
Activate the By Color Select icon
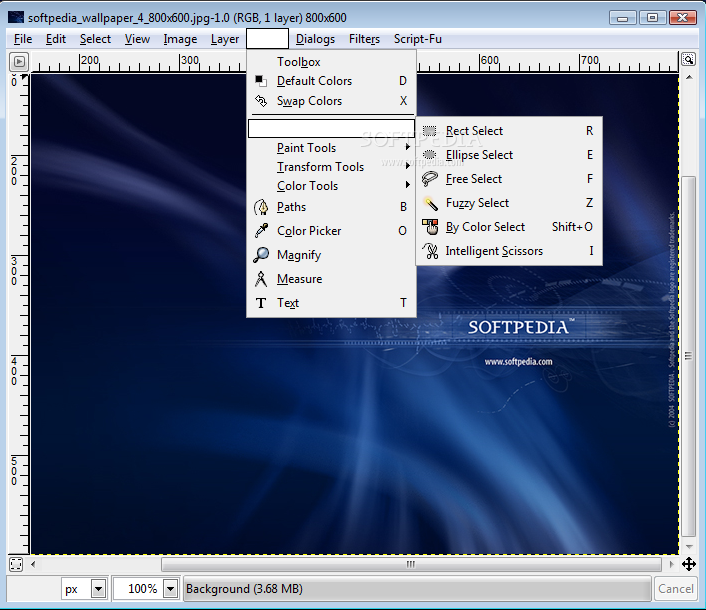click(x=430, y=227)
